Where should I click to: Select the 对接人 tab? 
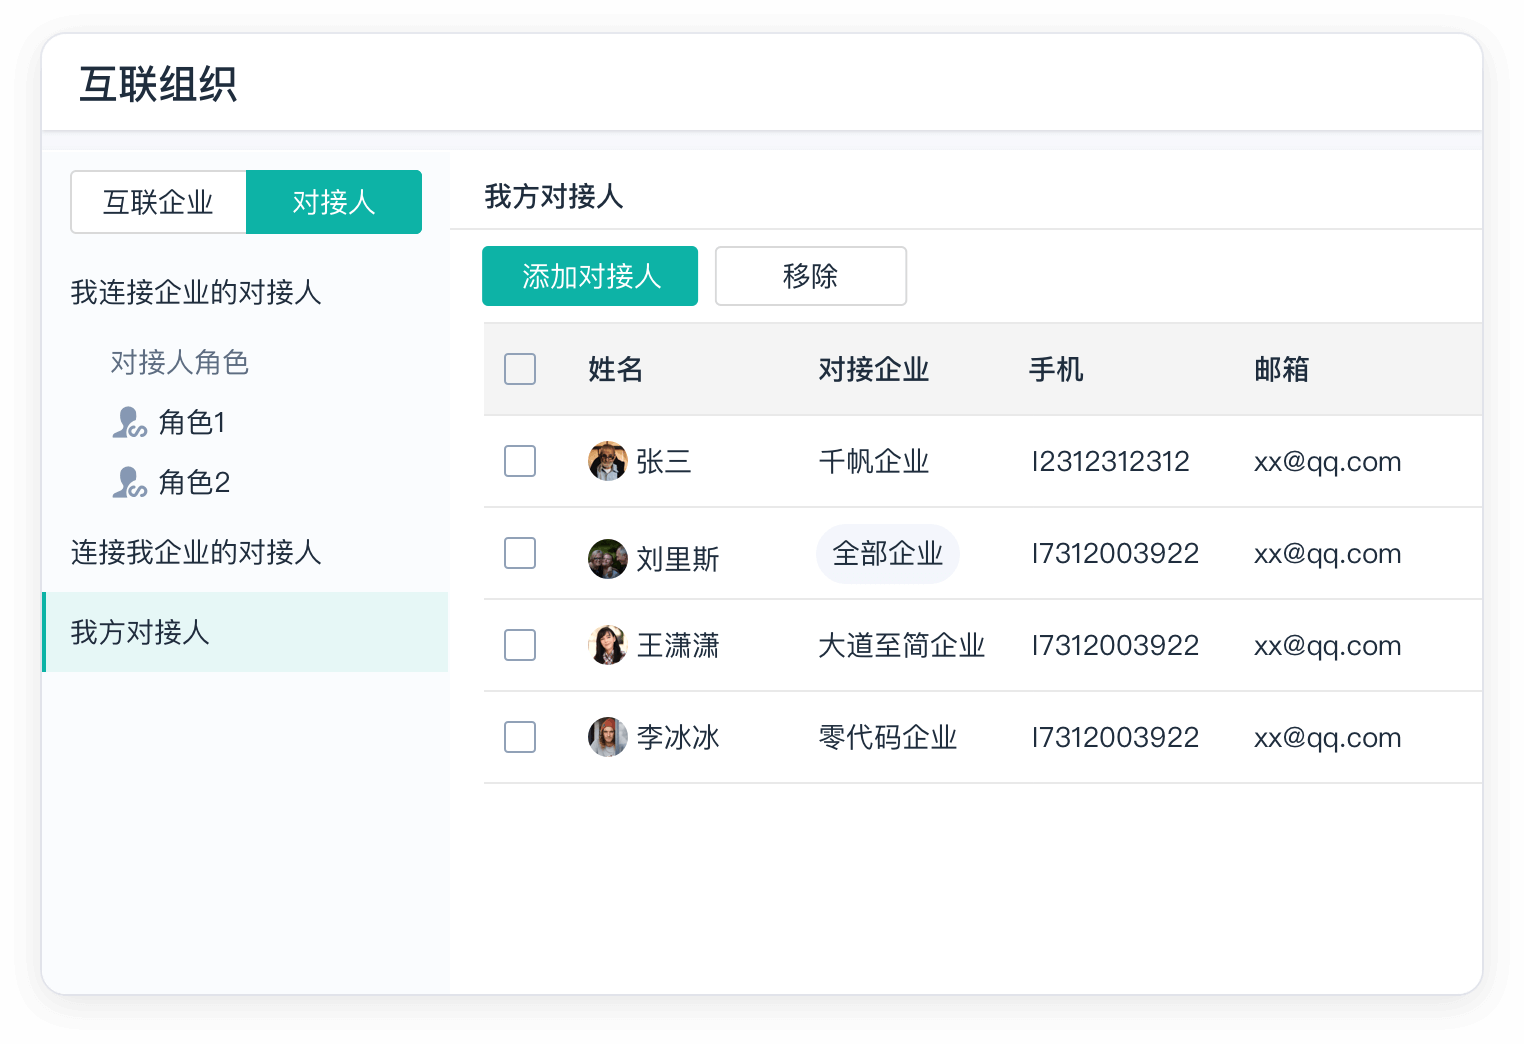(333, 202)
